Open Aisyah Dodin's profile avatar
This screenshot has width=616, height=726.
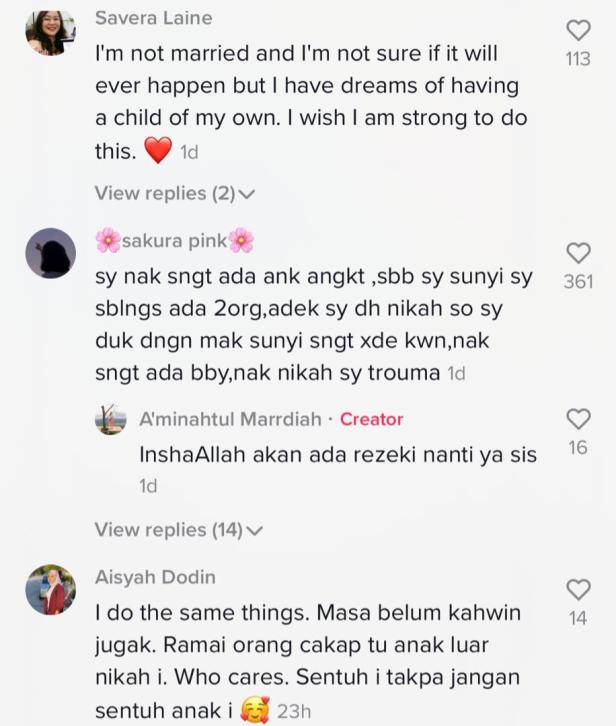click(50, 589)
